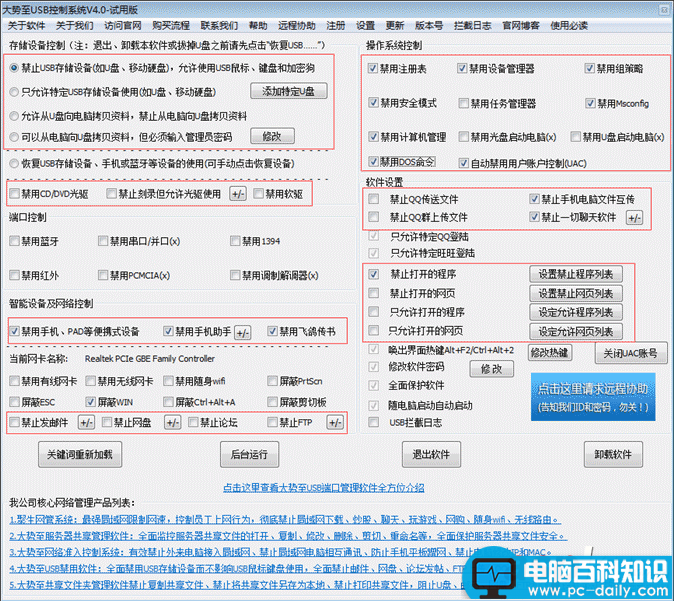Click +/- button next to 禁止发邮件
Screen dimensions: 674x601
pyautogui.click(x=86, y=423)
